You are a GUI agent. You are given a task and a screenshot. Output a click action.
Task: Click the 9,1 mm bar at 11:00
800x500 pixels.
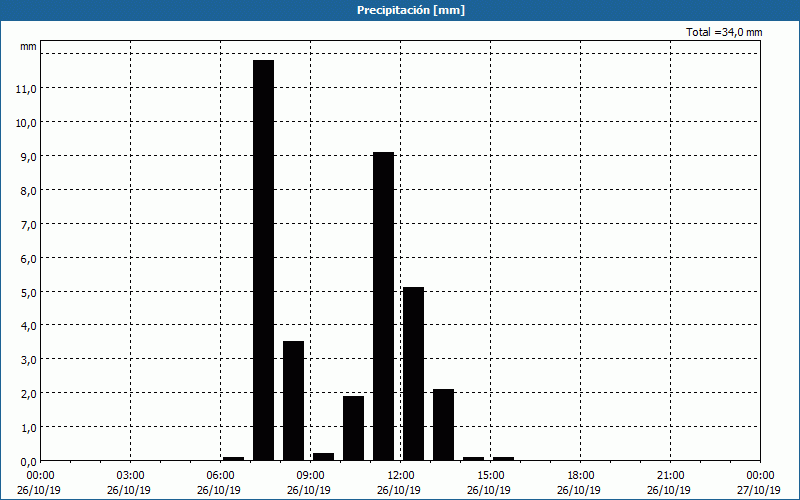[x=384, y=306]
